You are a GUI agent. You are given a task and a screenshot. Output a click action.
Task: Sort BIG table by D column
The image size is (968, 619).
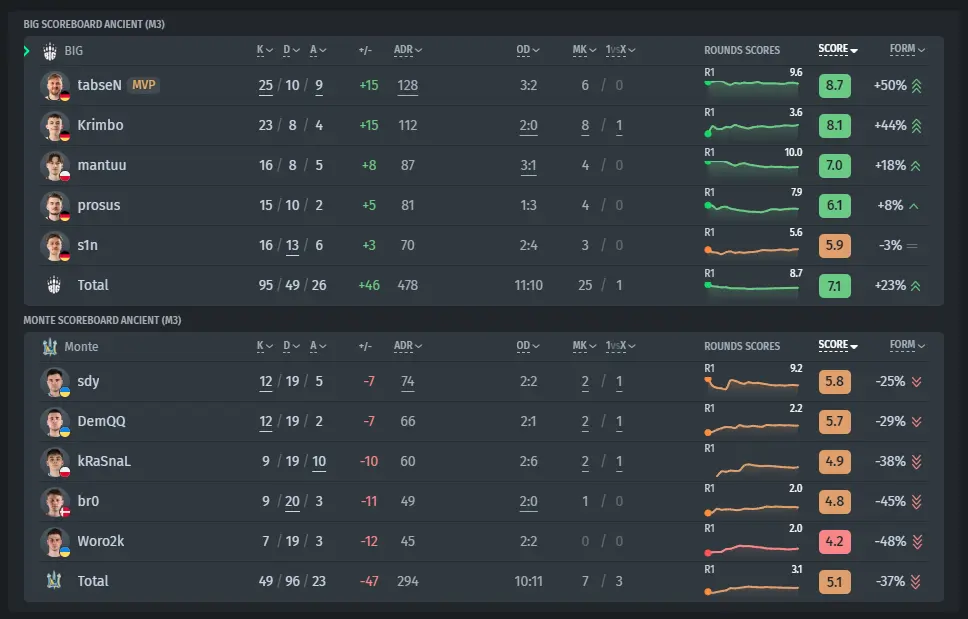(291, 50)
